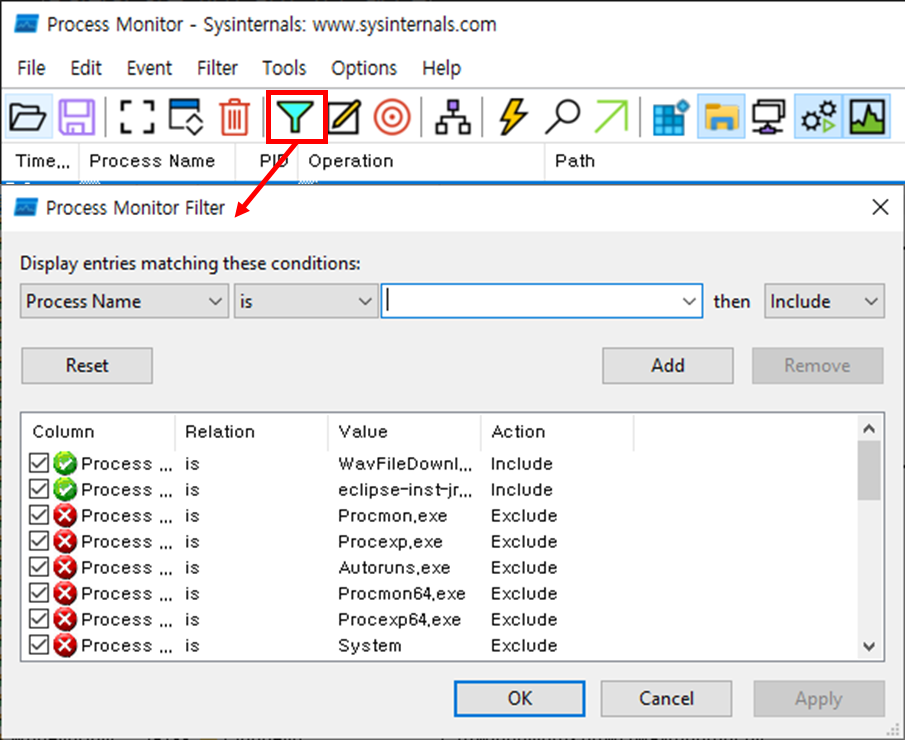Image resolution: width=905 pixels, height=740 pixels.
Task: Confirm the filter with OK
Action: click(x=519, y=698)
